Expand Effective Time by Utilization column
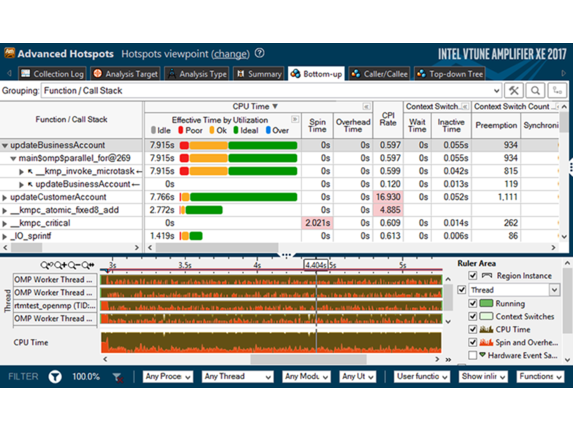Screen dimensions: 573x430 pos(295,119)
